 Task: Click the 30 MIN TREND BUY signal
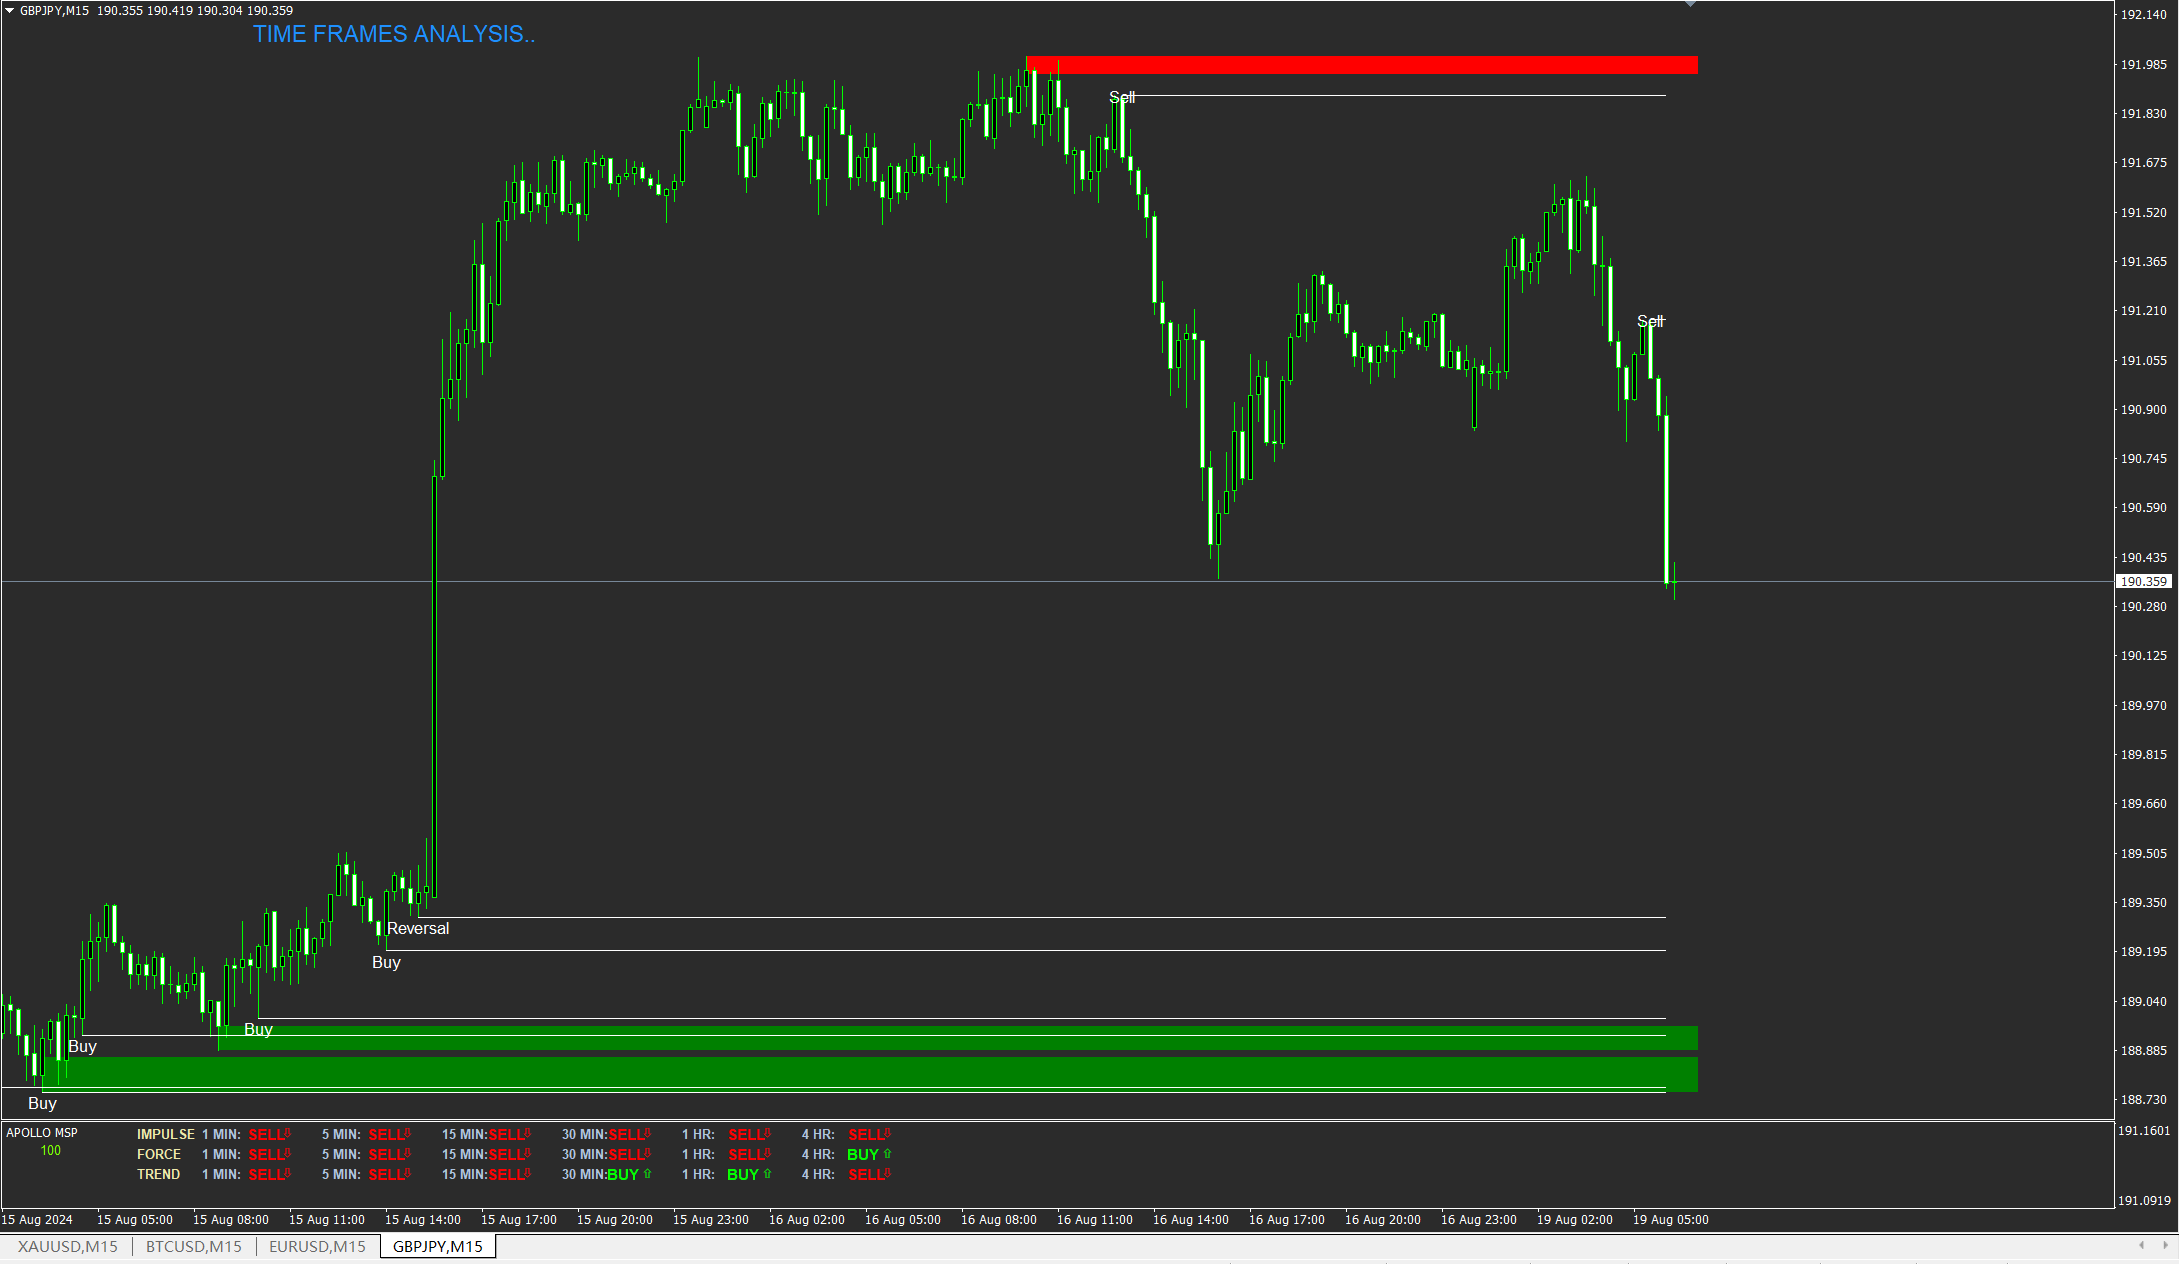point(628,1174)
